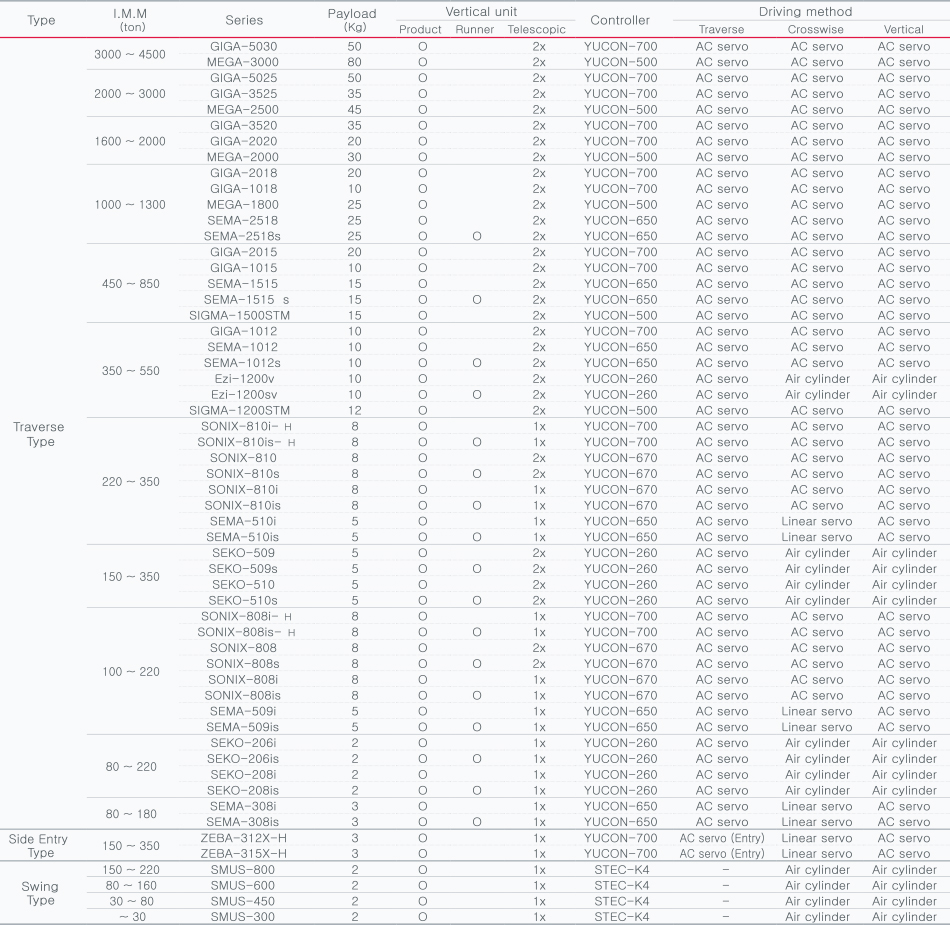
Task: Click the Series column header
Action: pyautogui.click(x=243, y=20)
